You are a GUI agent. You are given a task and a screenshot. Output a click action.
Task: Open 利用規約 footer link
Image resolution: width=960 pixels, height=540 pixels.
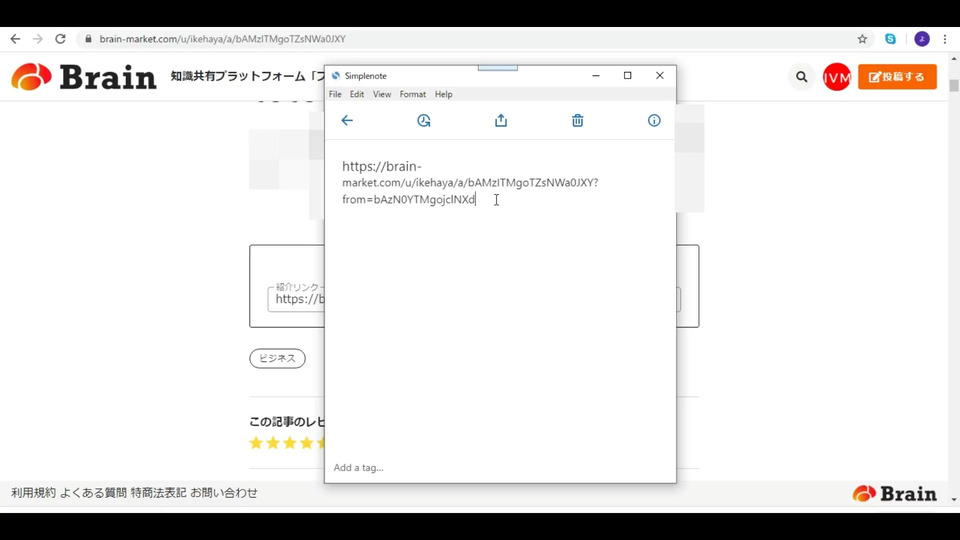(33, 493)
